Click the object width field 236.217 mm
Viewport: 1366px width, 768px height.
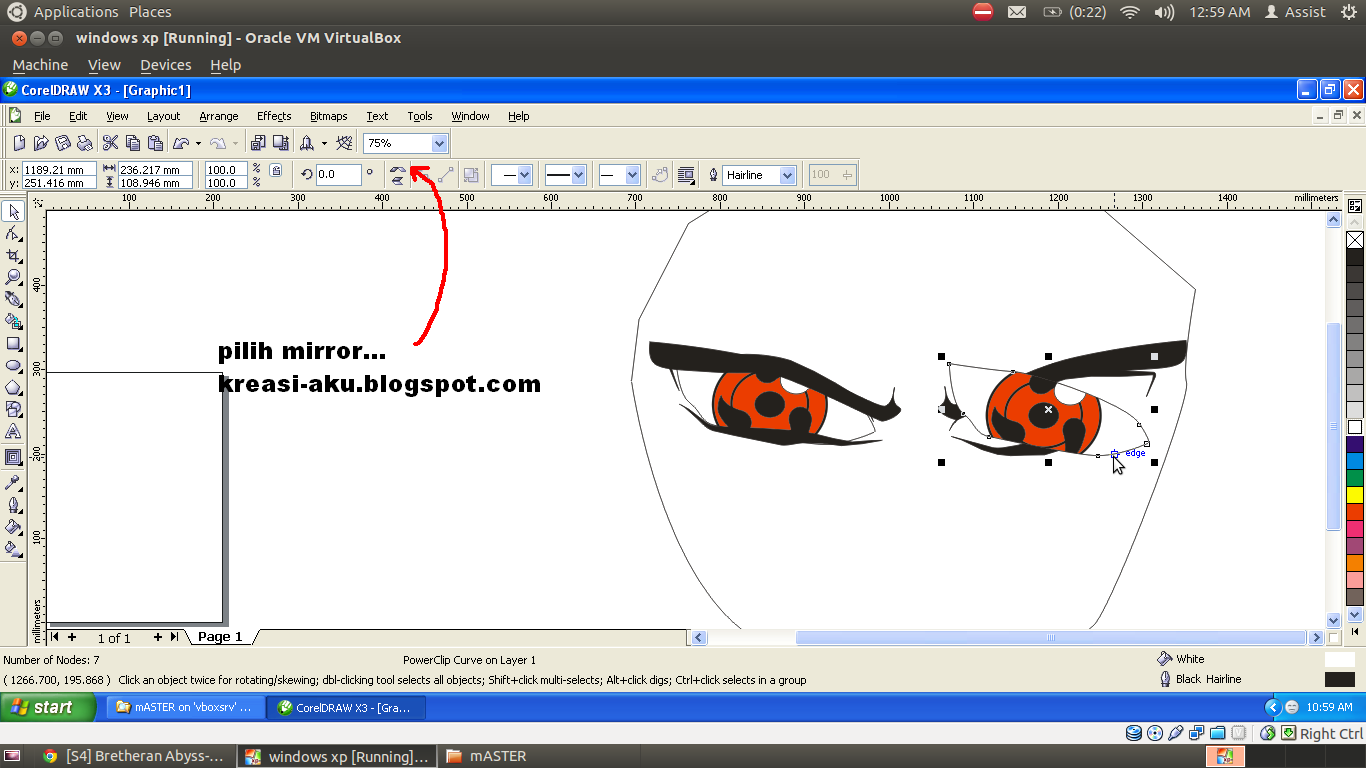point(156,170)
